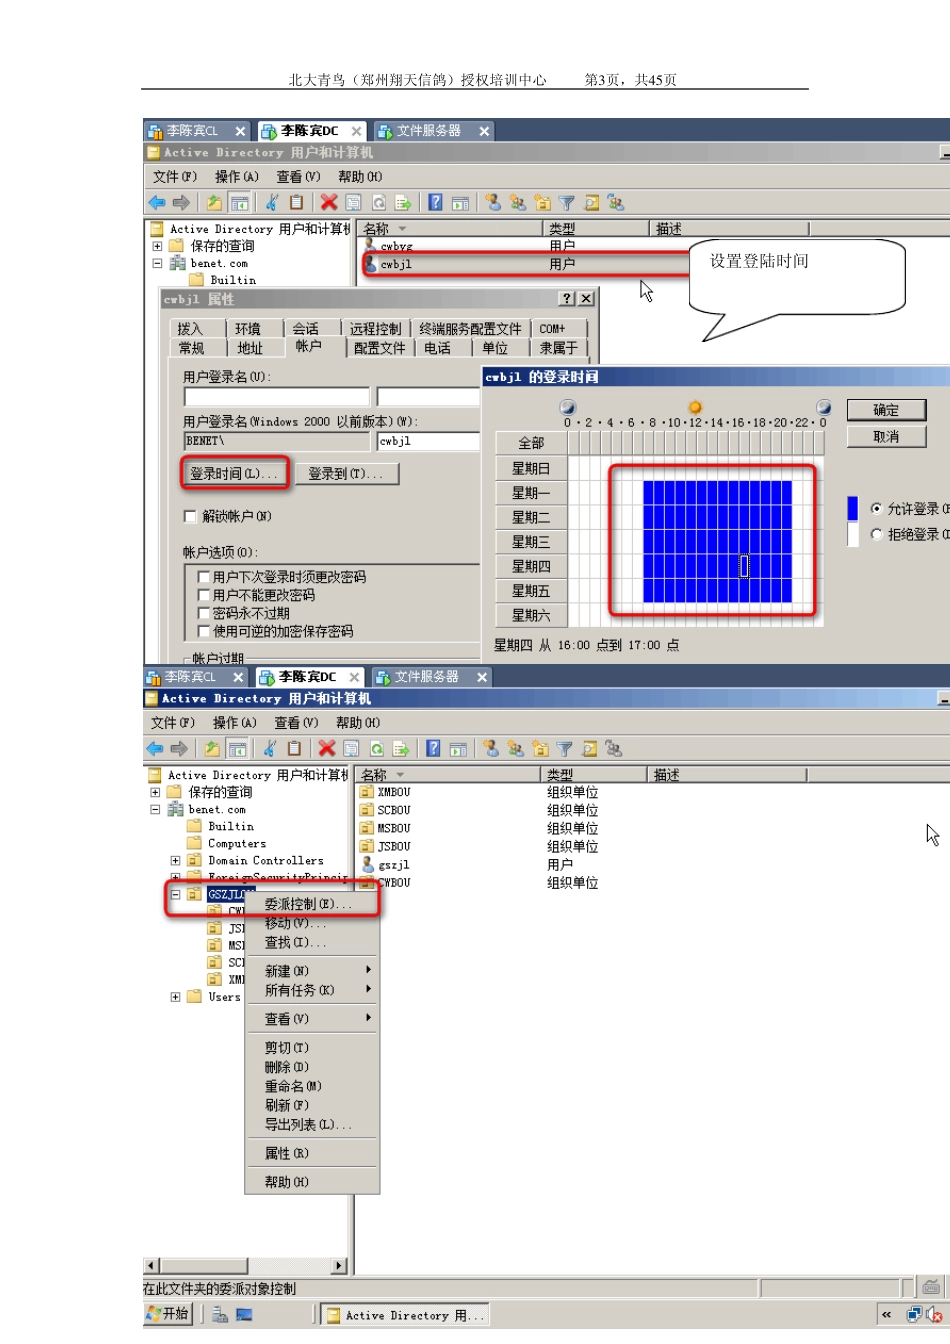Choose 委派控制 from context menu
The height and width of the screenshot is (1344, 950).
pos(312,904)
